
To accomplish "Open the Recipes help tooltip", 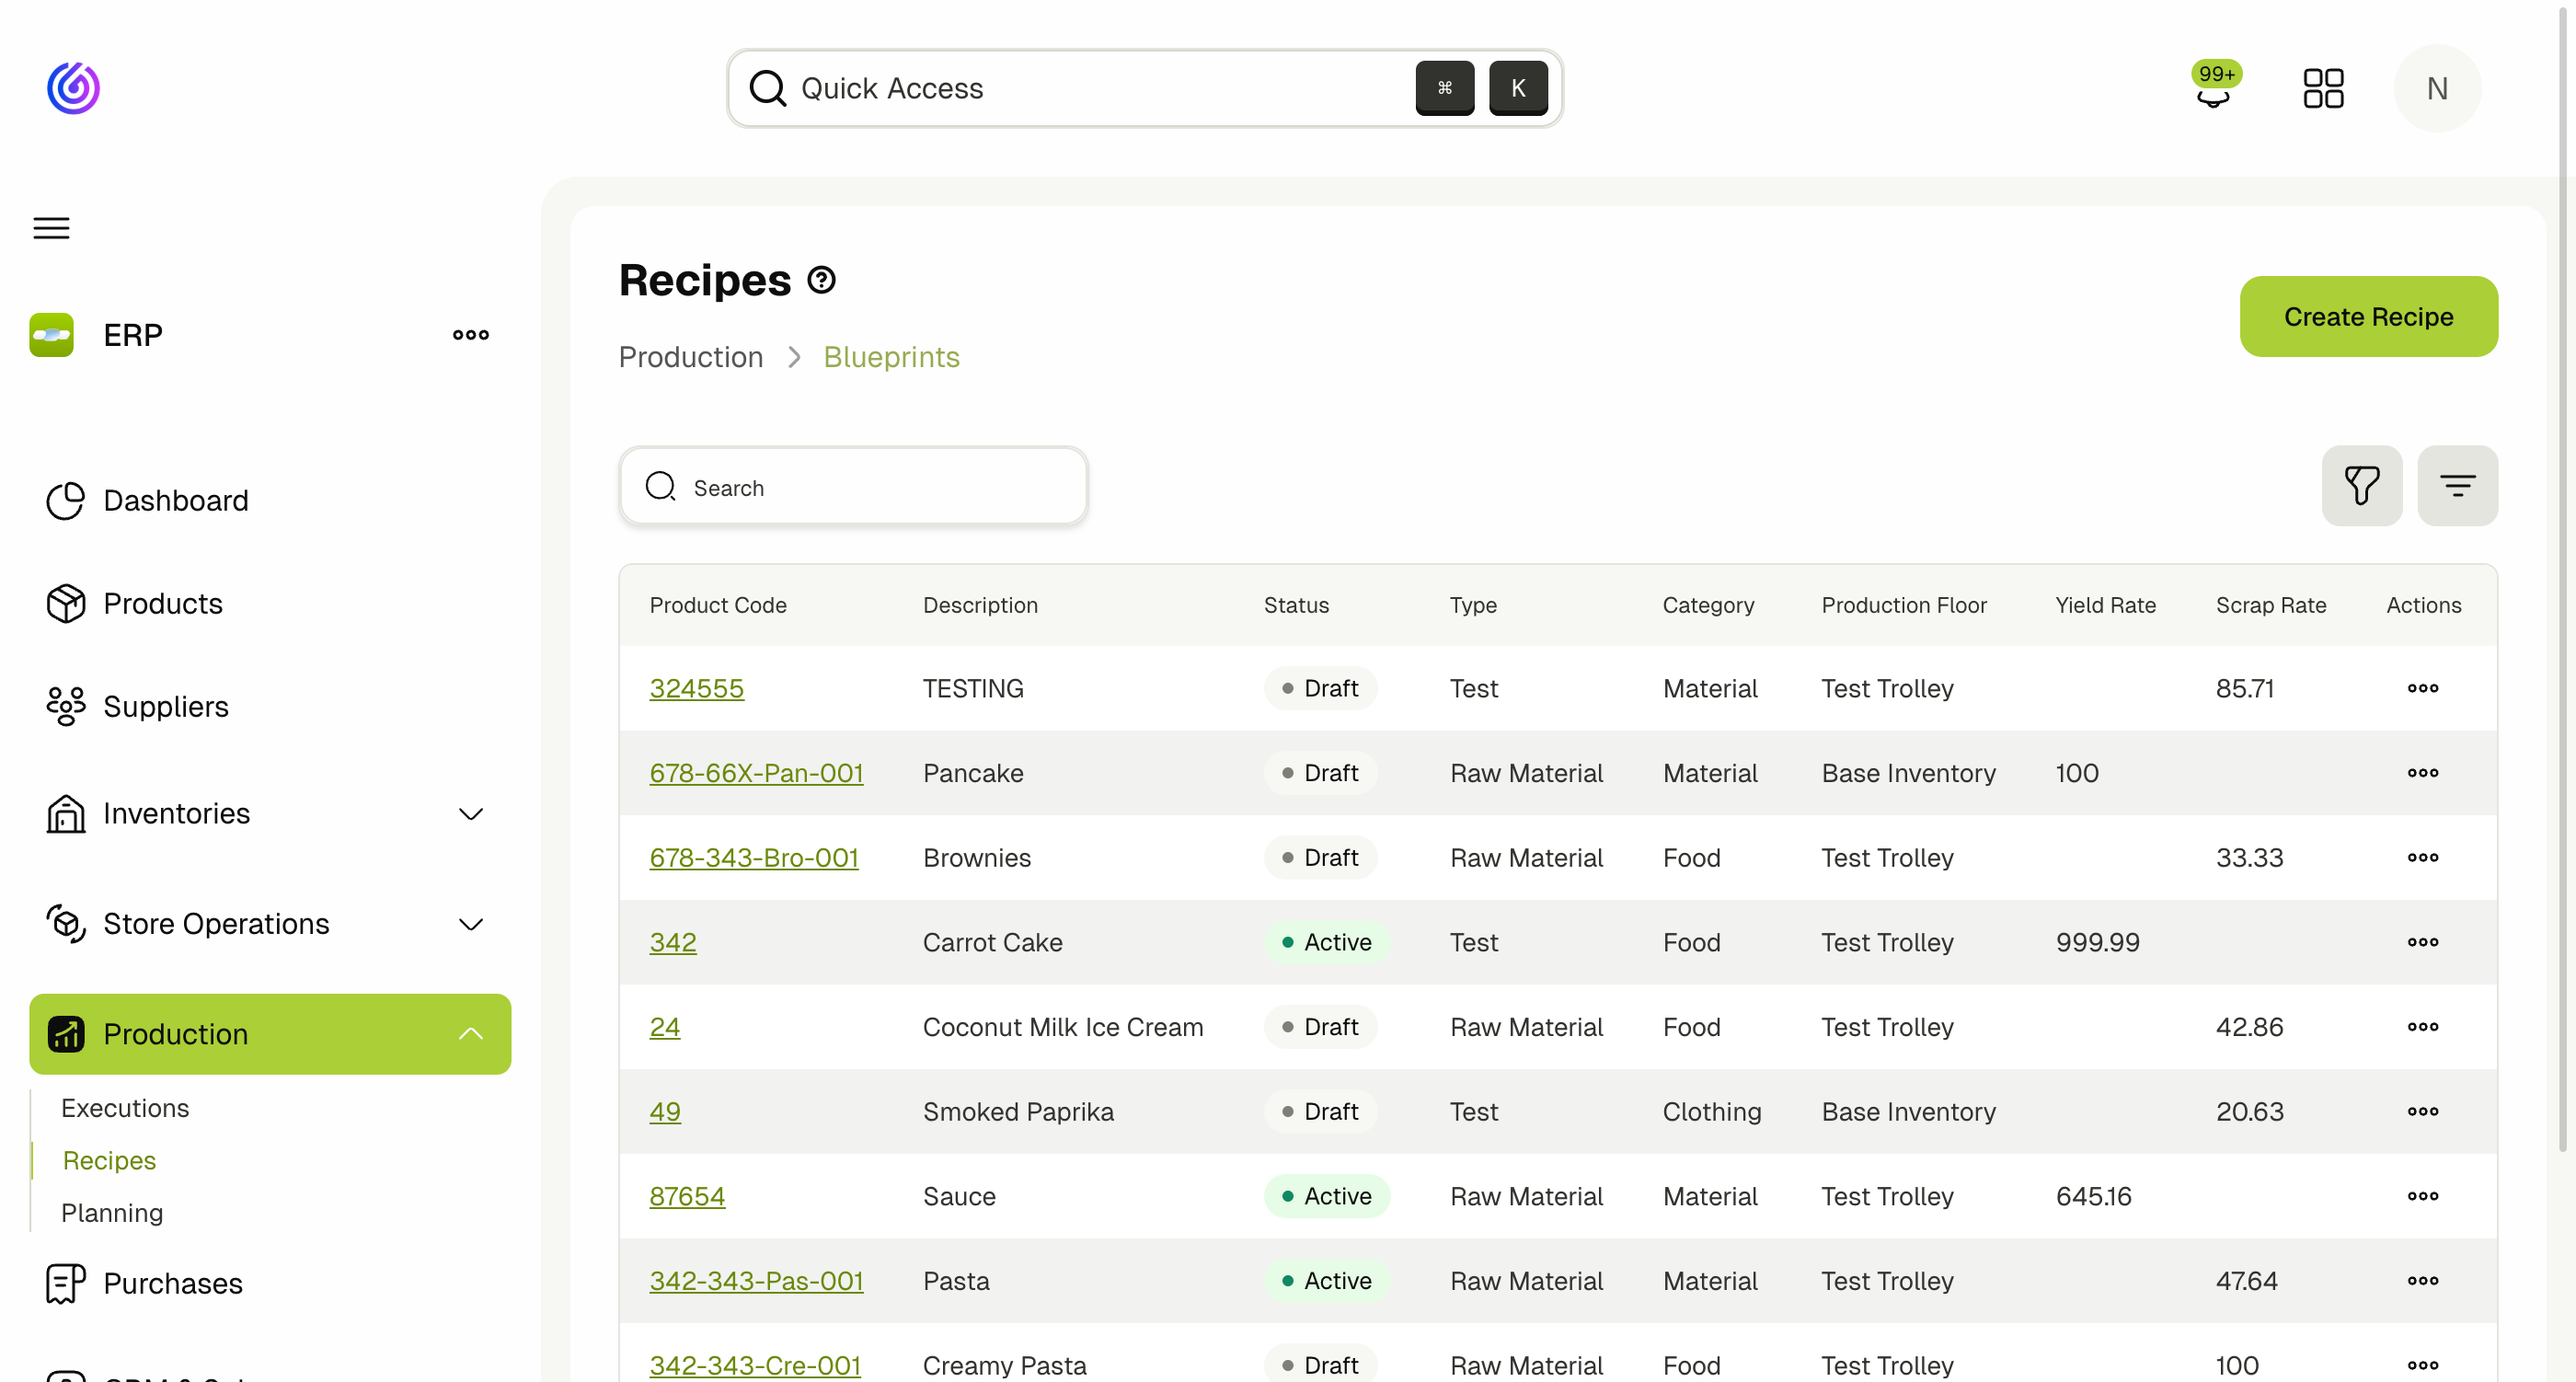I will pyautogui.click(x=821, y=279).
